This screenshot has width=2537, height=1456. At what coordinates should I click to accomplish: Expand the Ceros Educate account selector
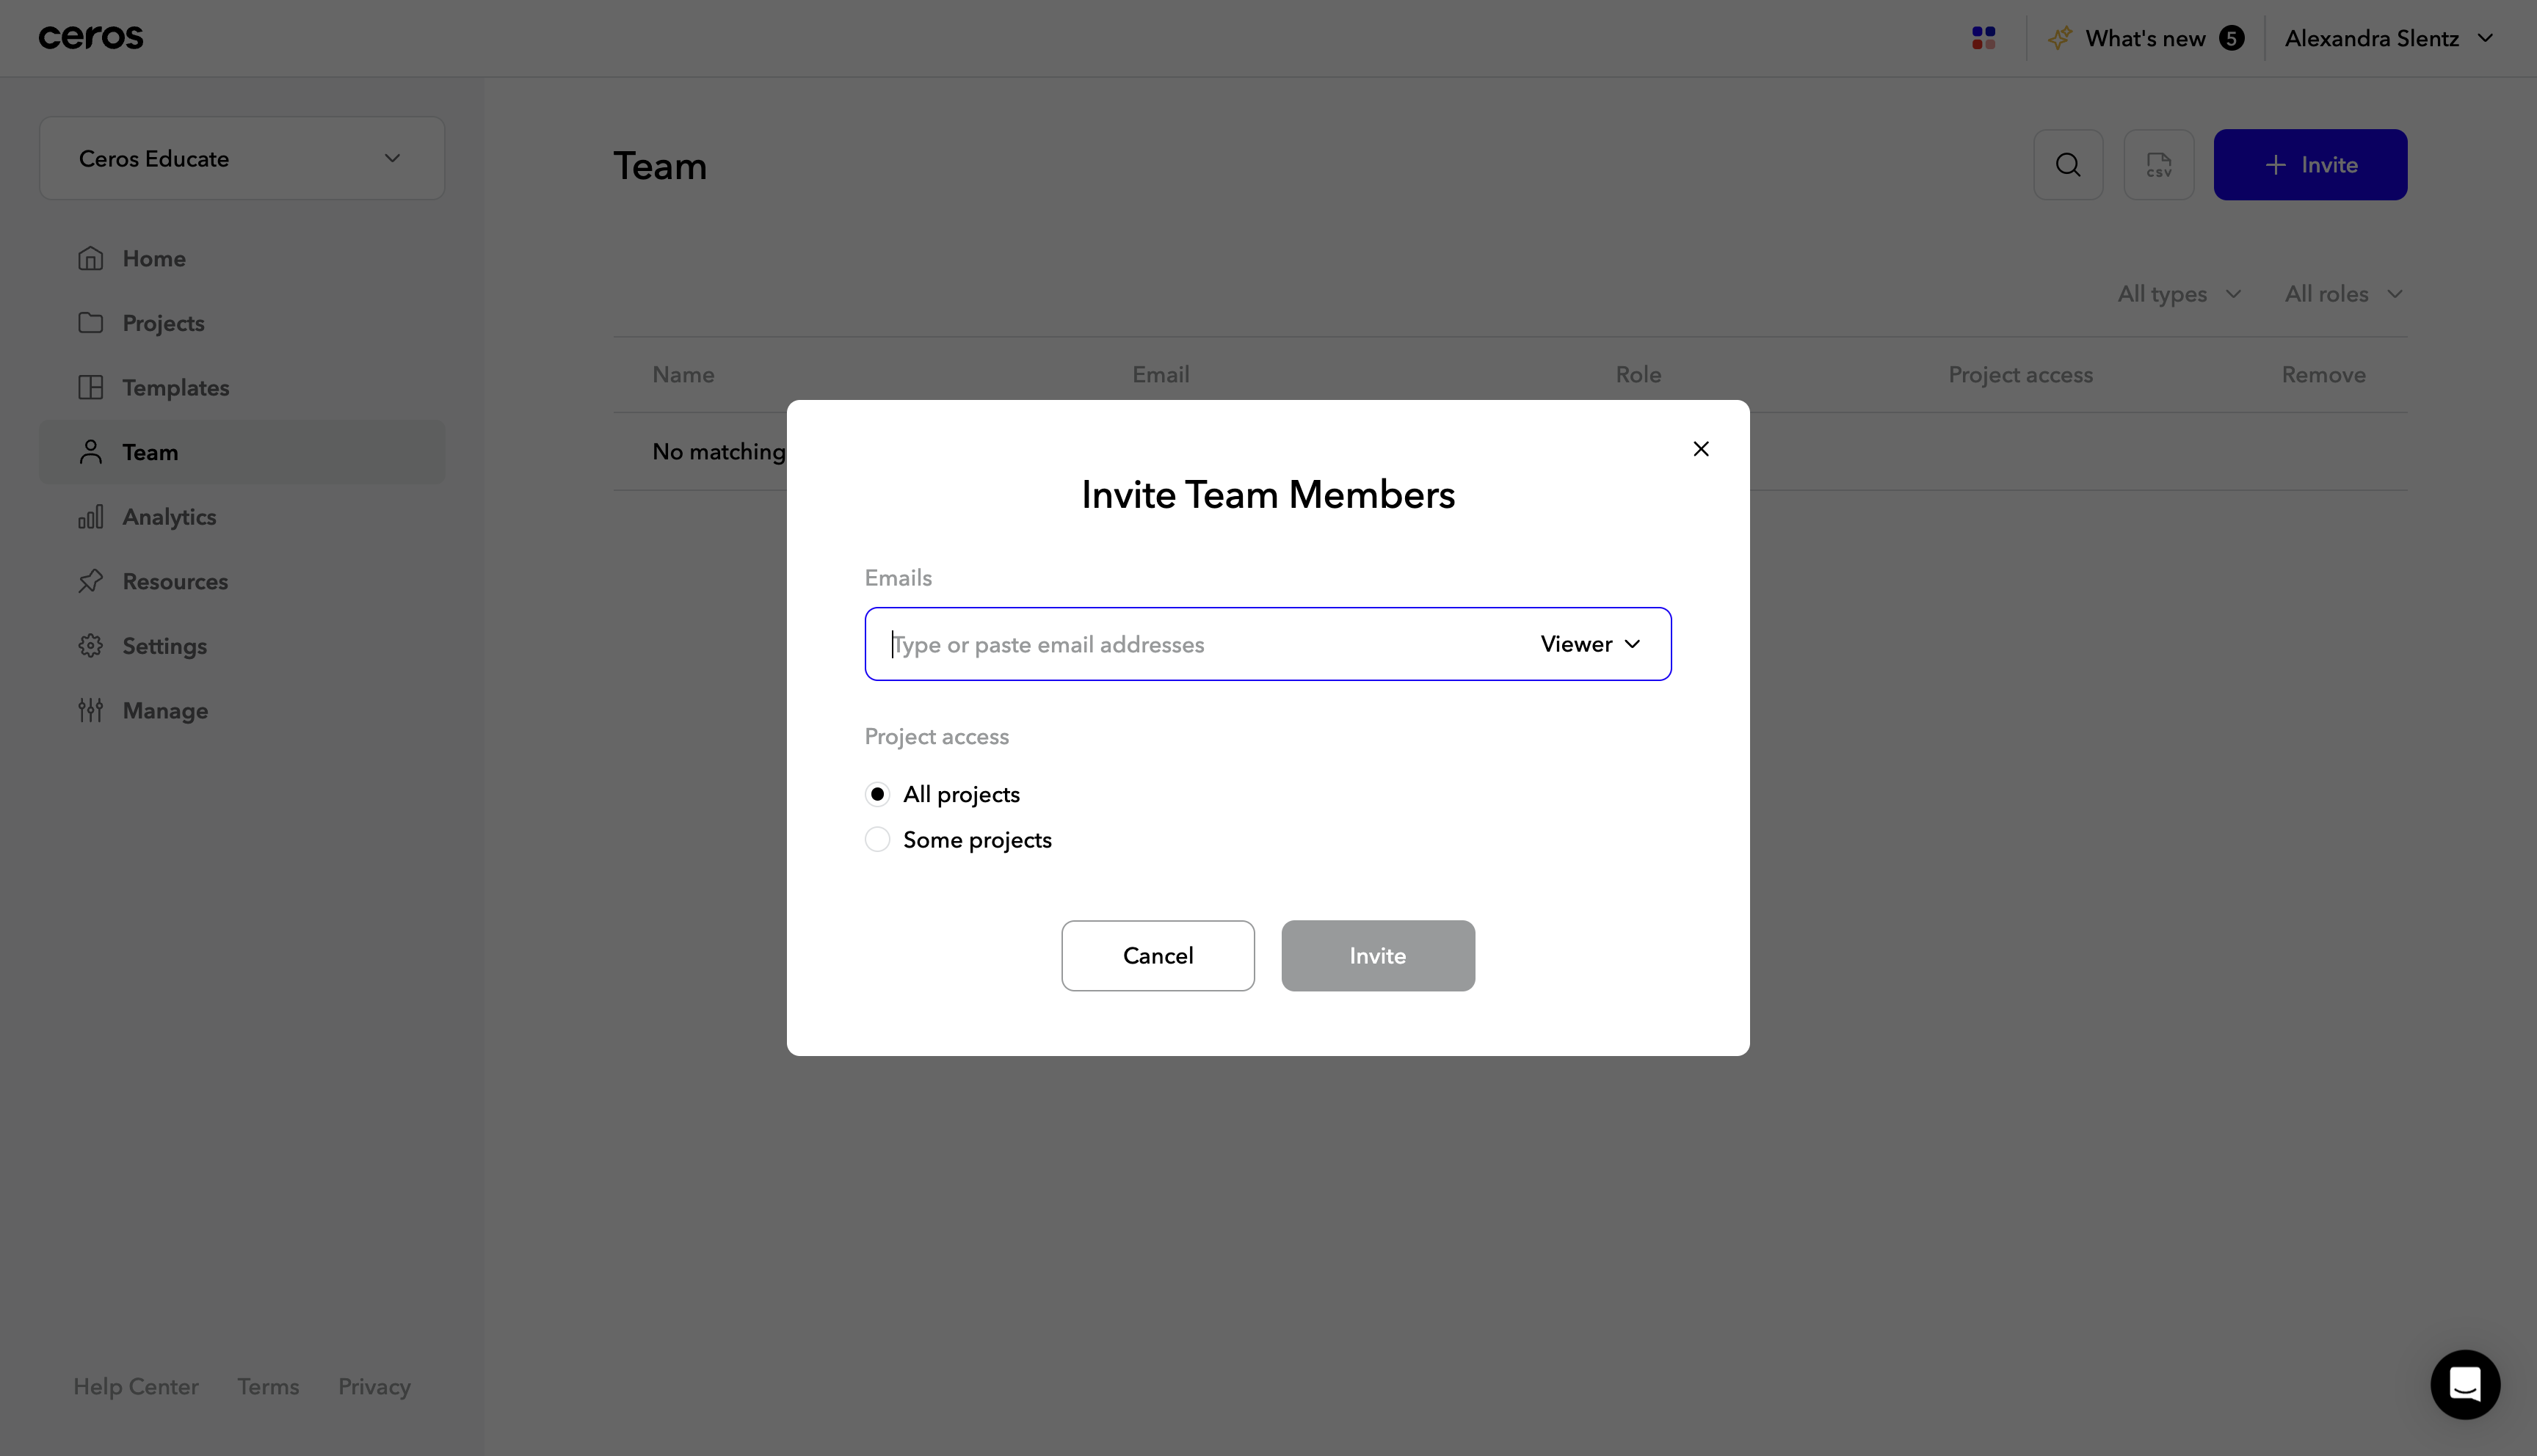242,158
